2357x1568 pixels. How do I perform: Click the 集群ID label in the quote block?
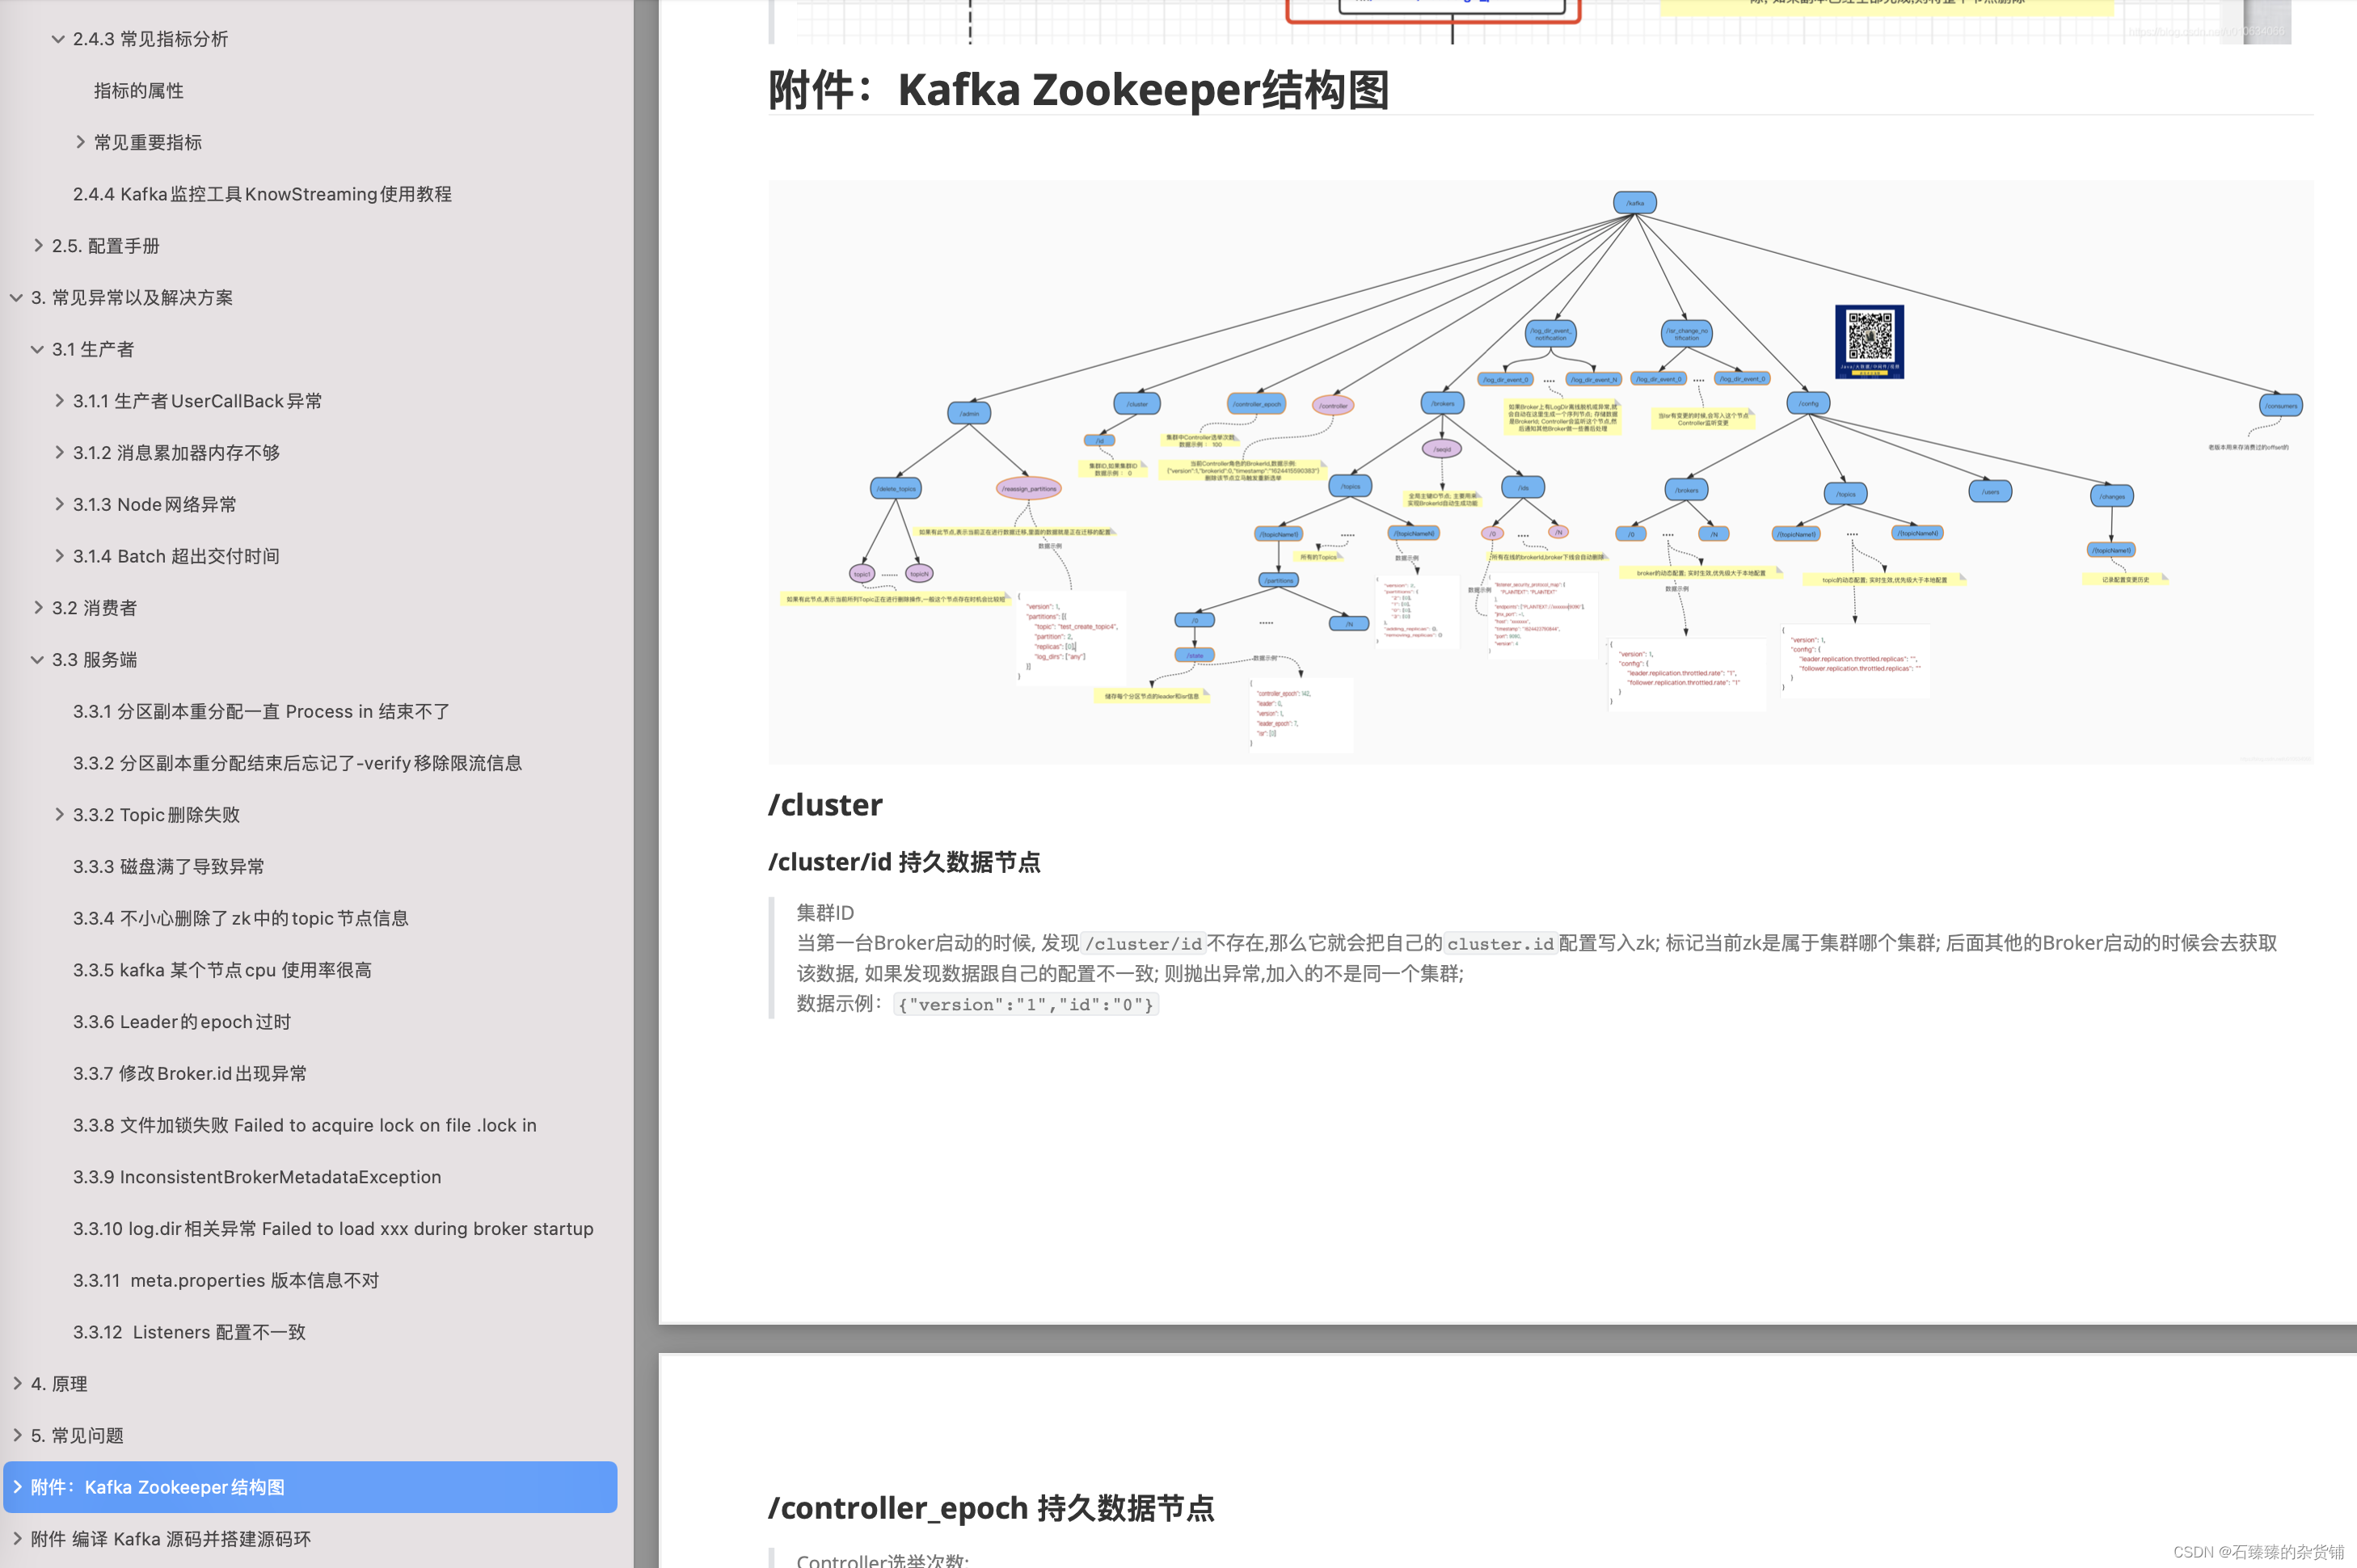(825, 912)
